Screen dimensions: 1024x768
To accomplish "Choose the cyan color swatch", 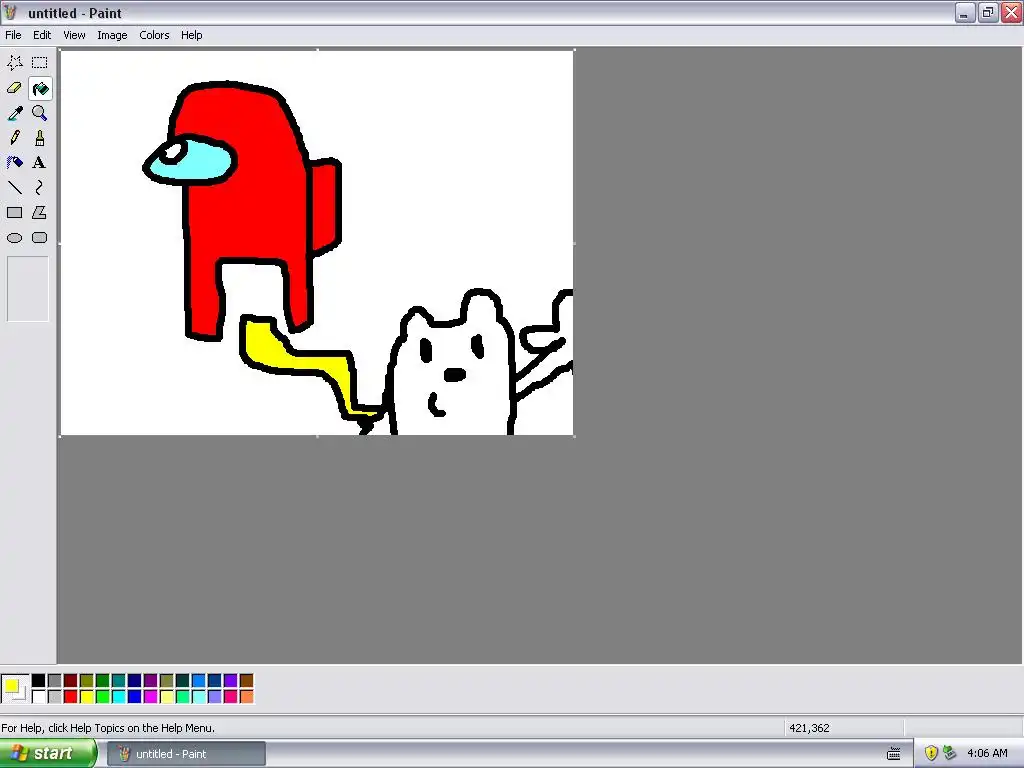I will [118, 697].
